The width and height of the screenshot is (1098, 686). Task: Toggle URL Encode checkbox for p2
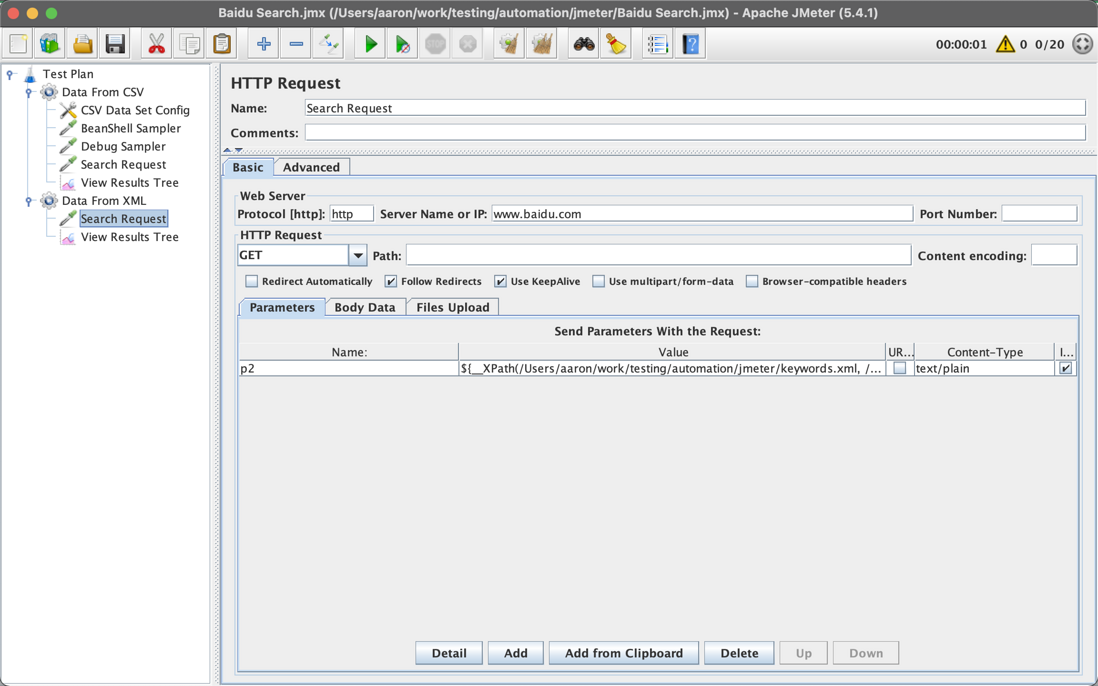tap(899, 368)
